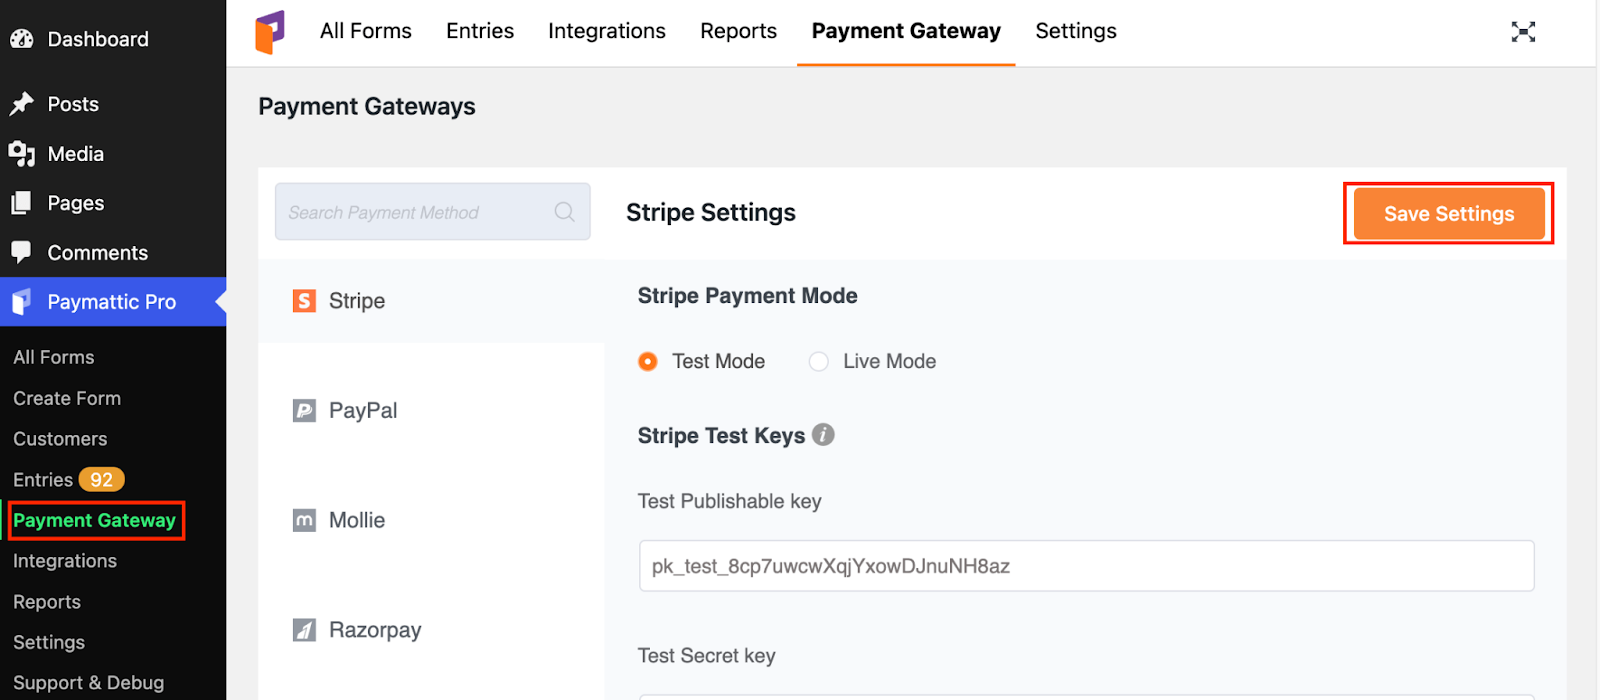Image resolution: width=1600 pixels, height=700 pixels.
Task: Click the search magnifier icon
Action: pyautogui.click(x=564, y=212)
